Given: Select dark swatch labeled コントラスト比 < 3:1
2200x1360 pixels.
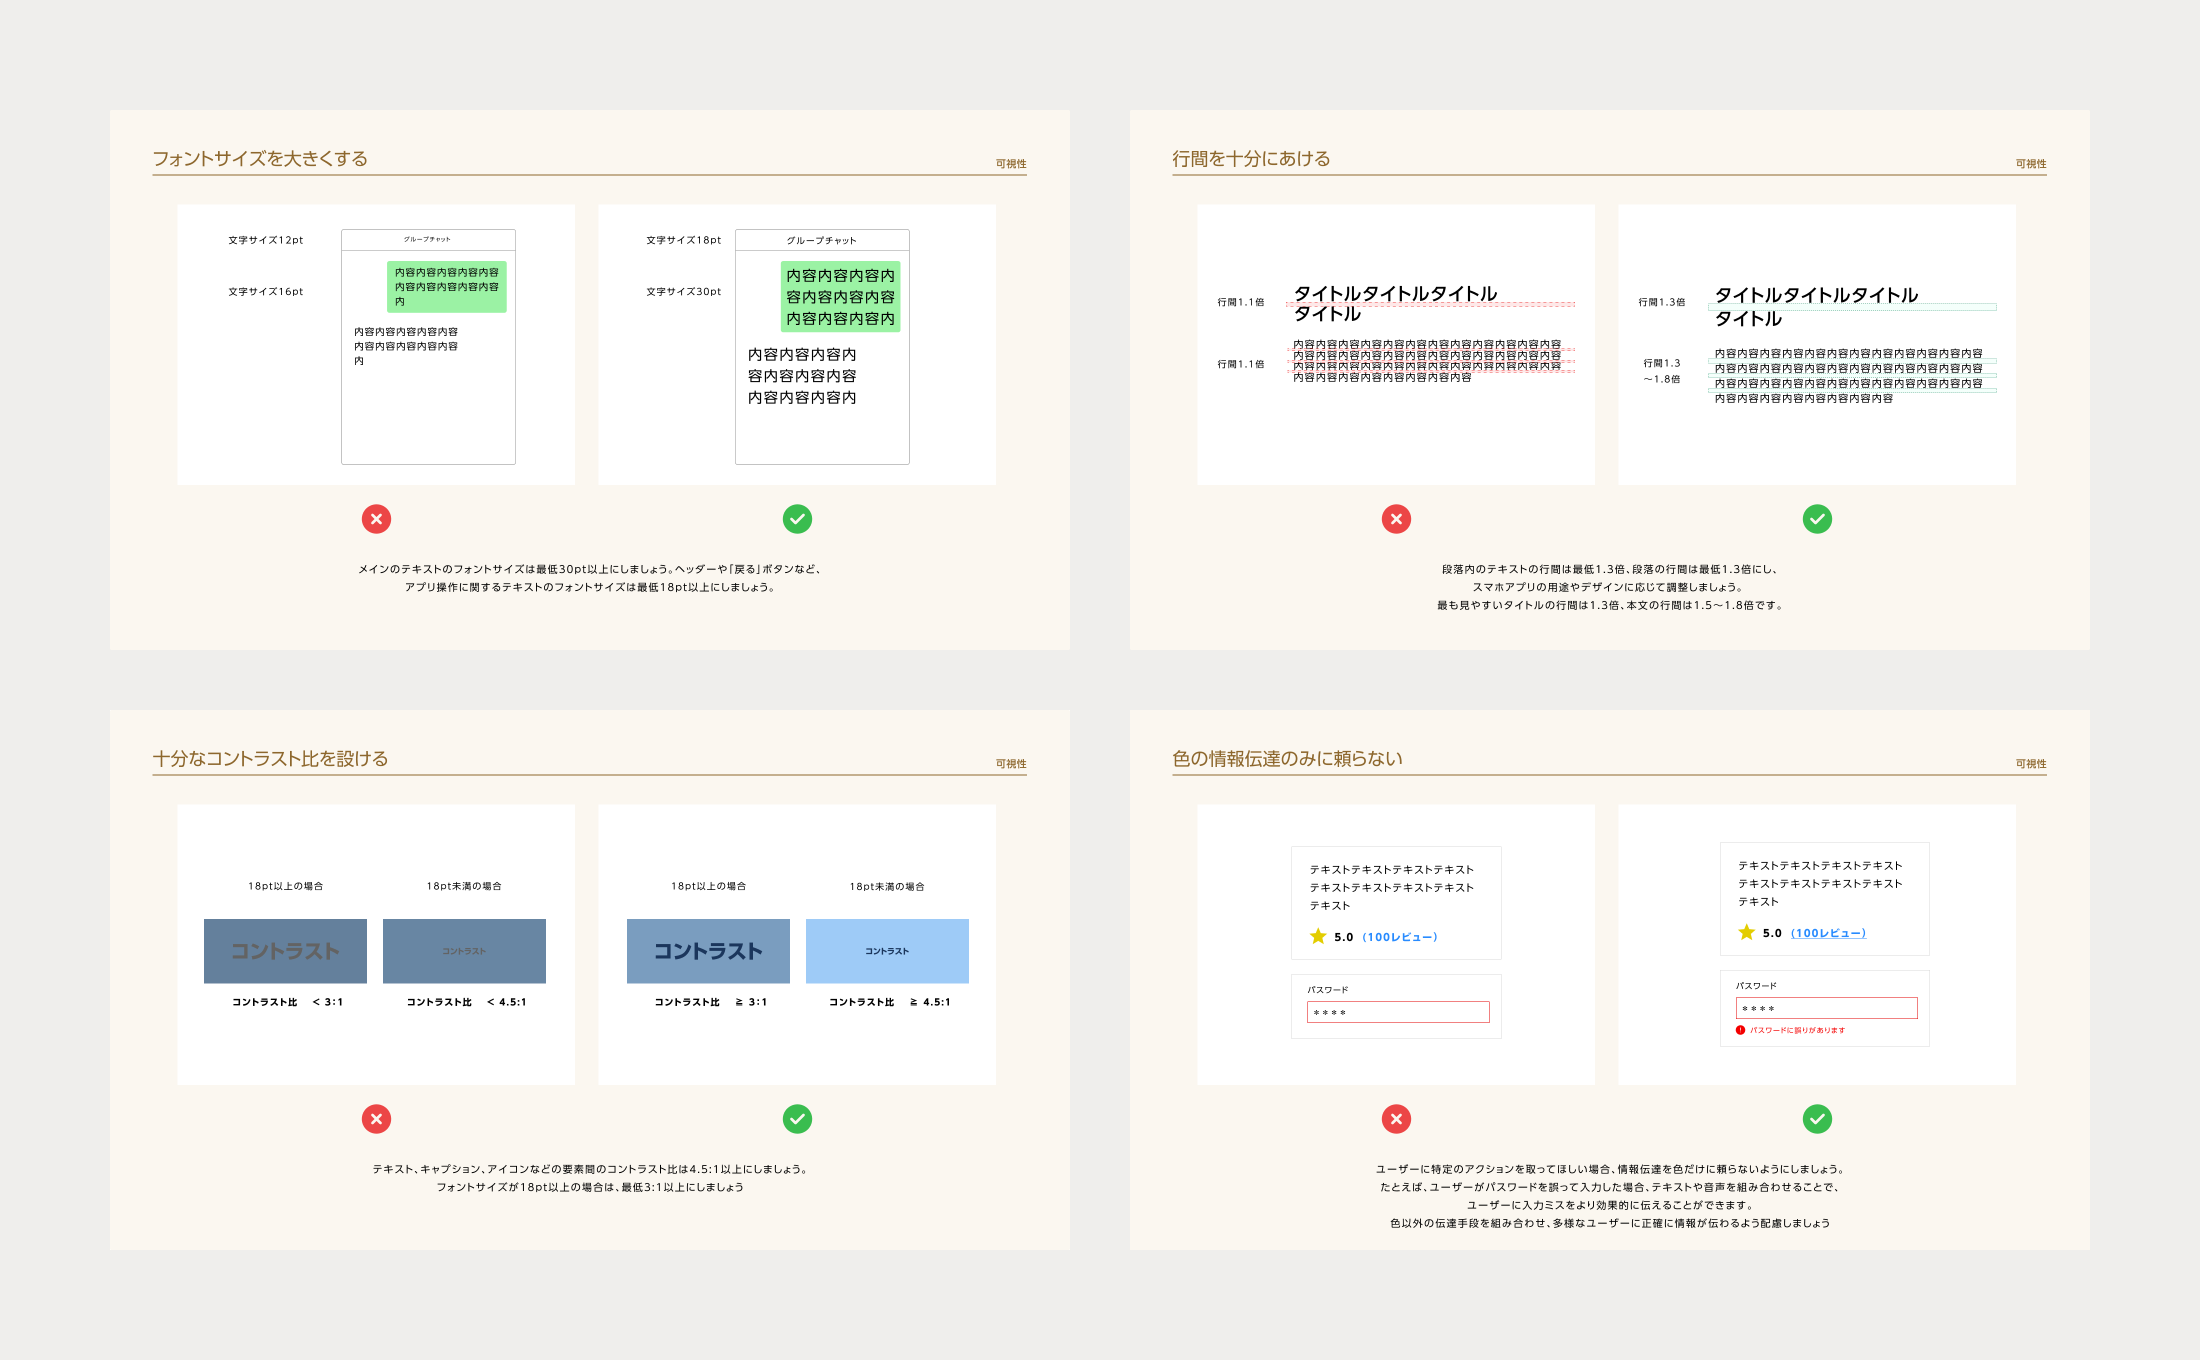Looking at the screenshot, I should pyautogui.click(x=285, y=951).
